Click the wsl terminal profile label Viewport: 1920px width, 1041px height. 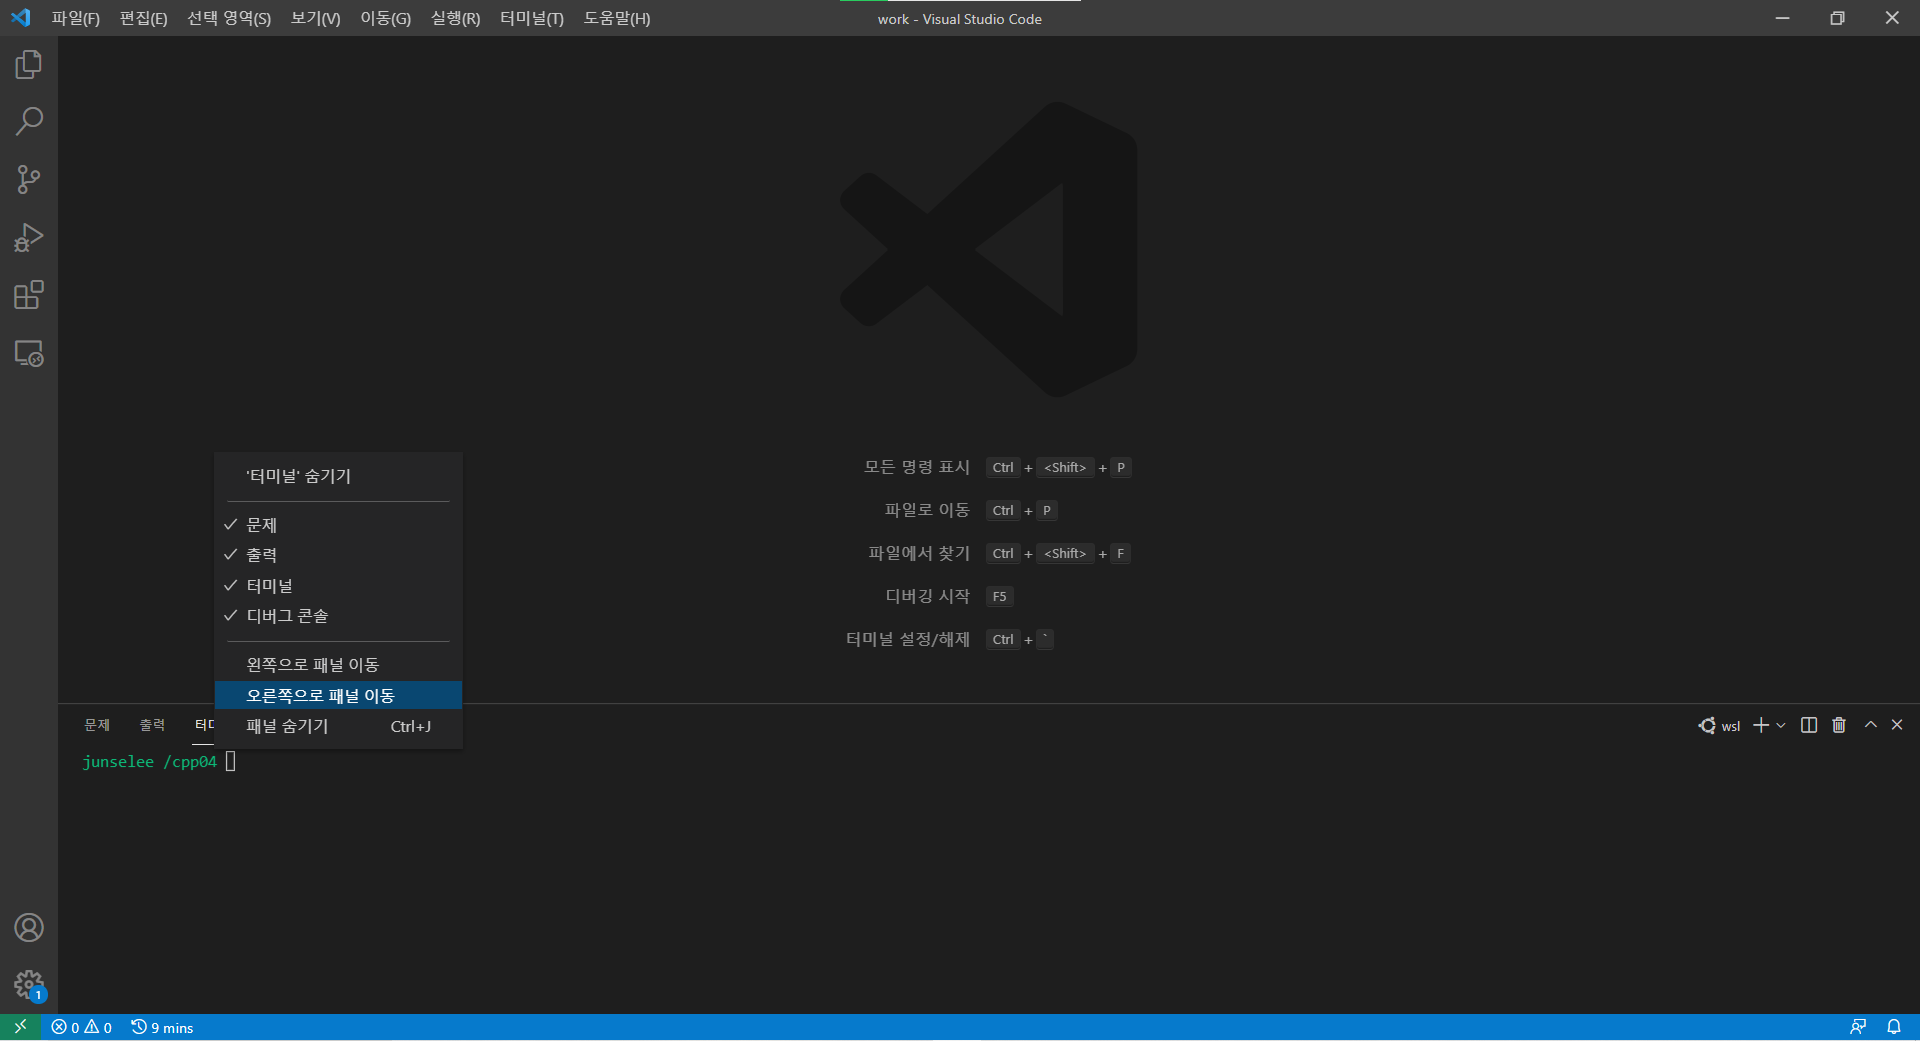tap(1720, 726)
